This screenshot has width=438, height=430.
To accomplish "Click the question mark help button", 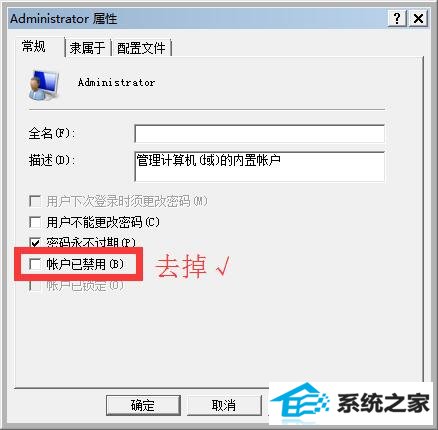I will point(397,18).
